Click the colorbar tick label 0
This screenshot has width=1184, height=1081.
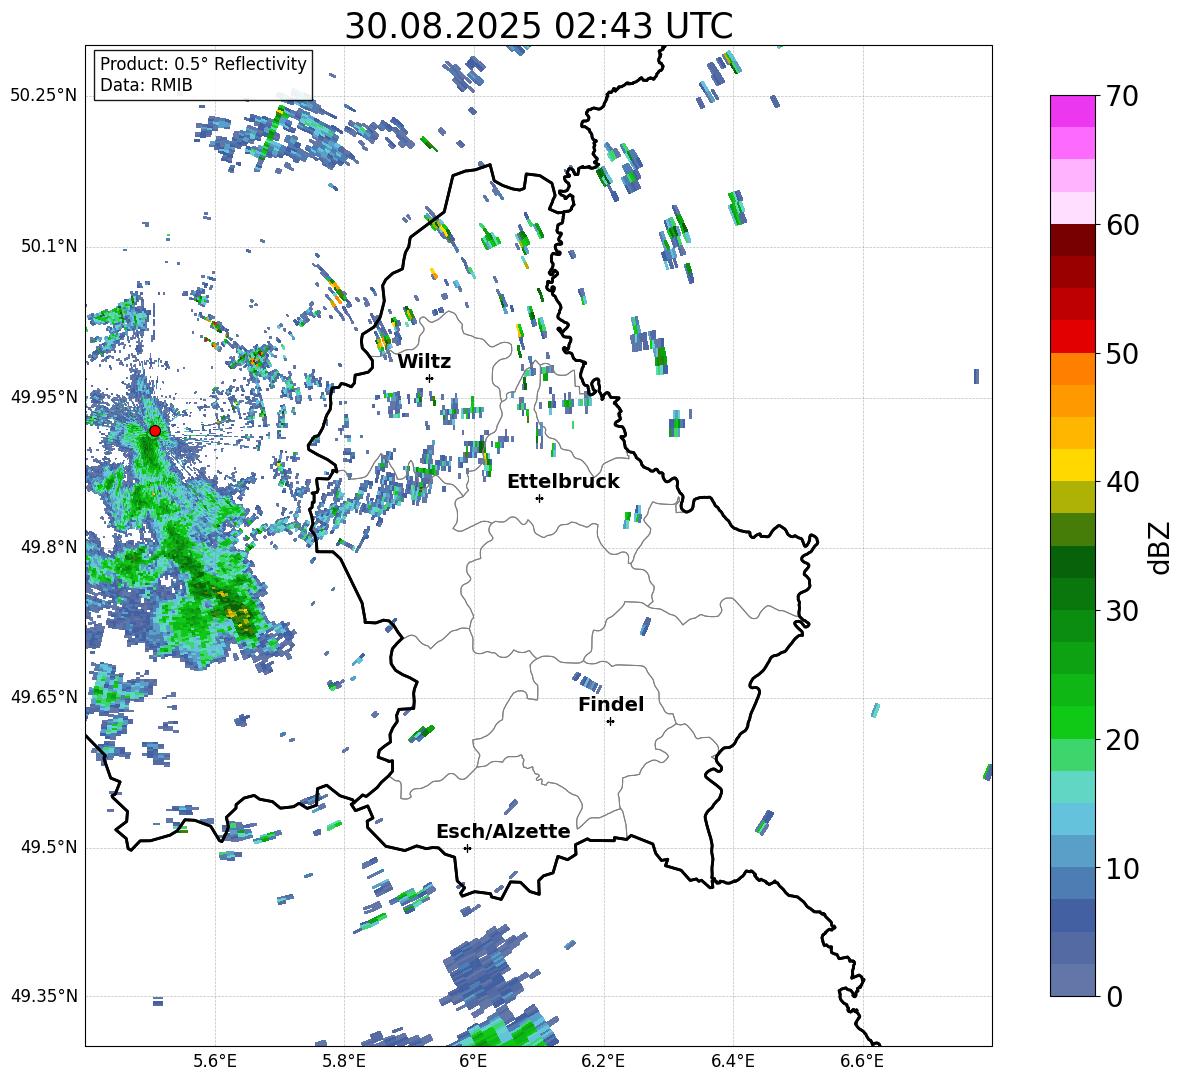1113,997
